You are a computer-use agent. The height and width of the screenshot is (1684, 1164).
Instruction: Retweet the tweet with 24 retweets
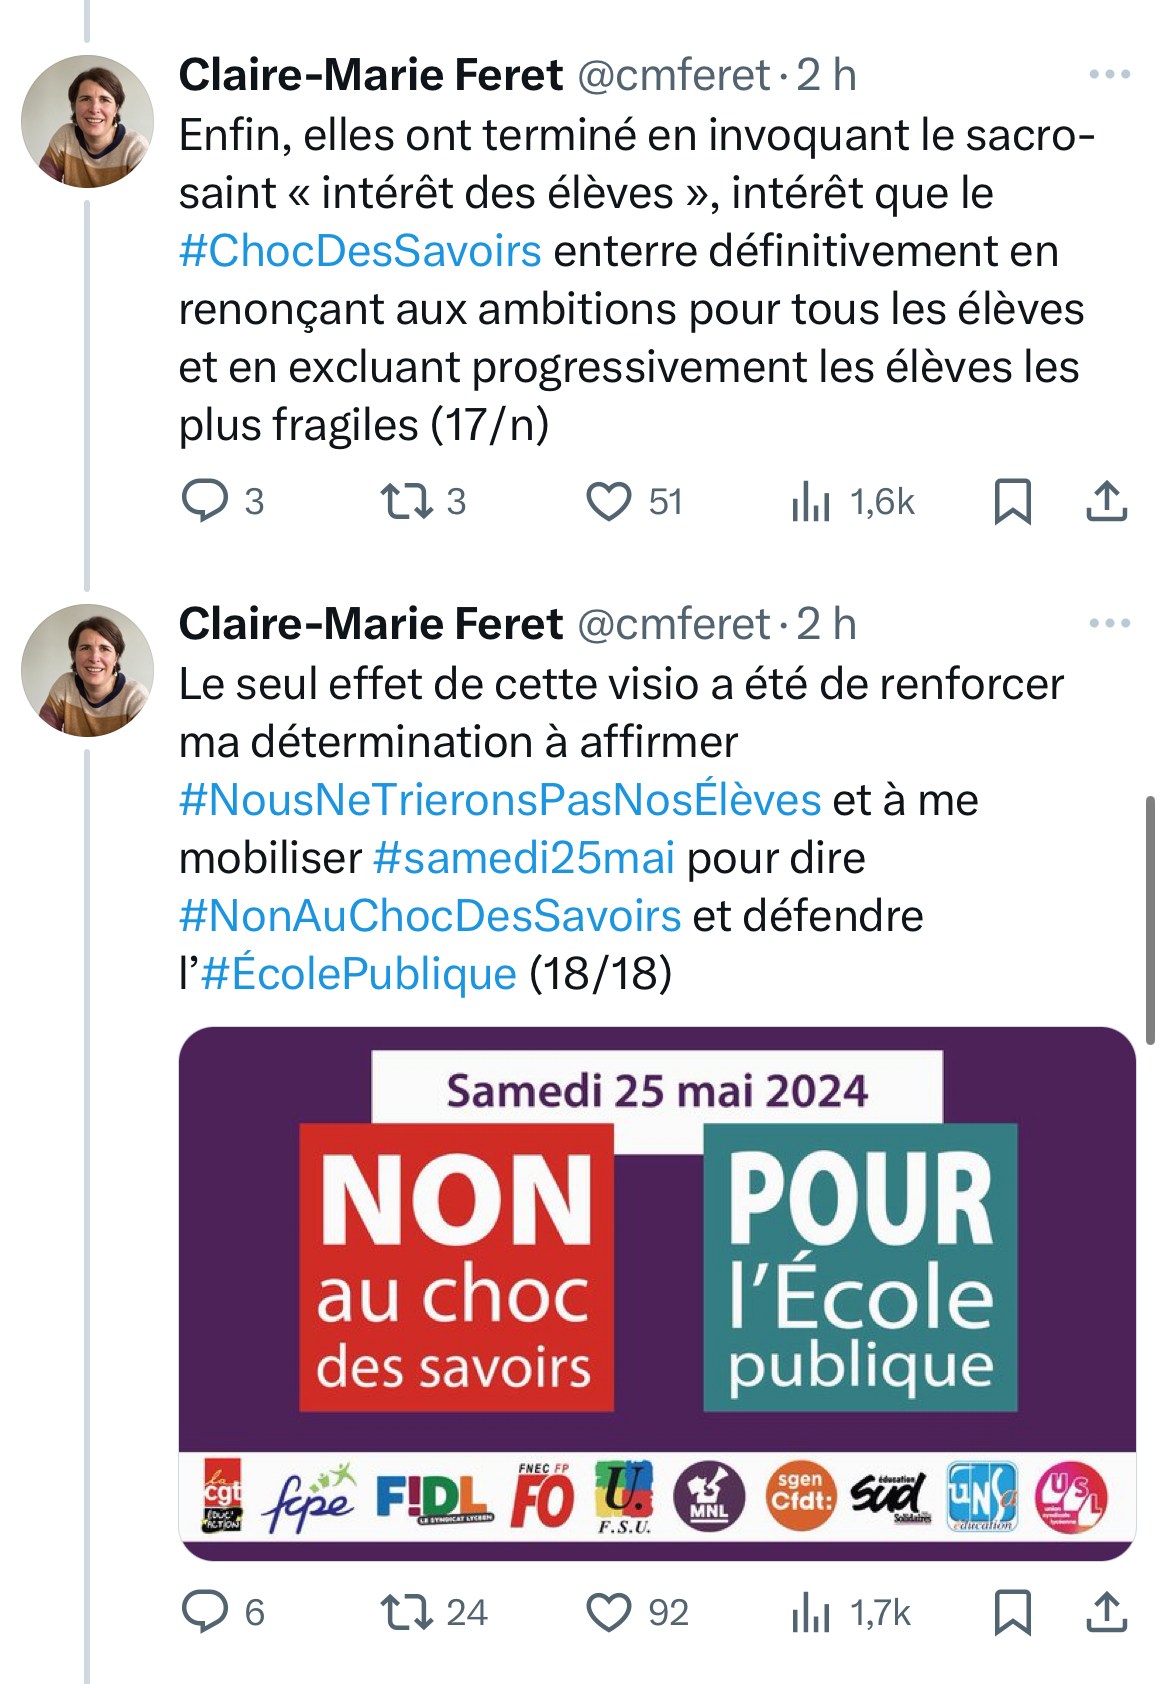(406, 1612)
